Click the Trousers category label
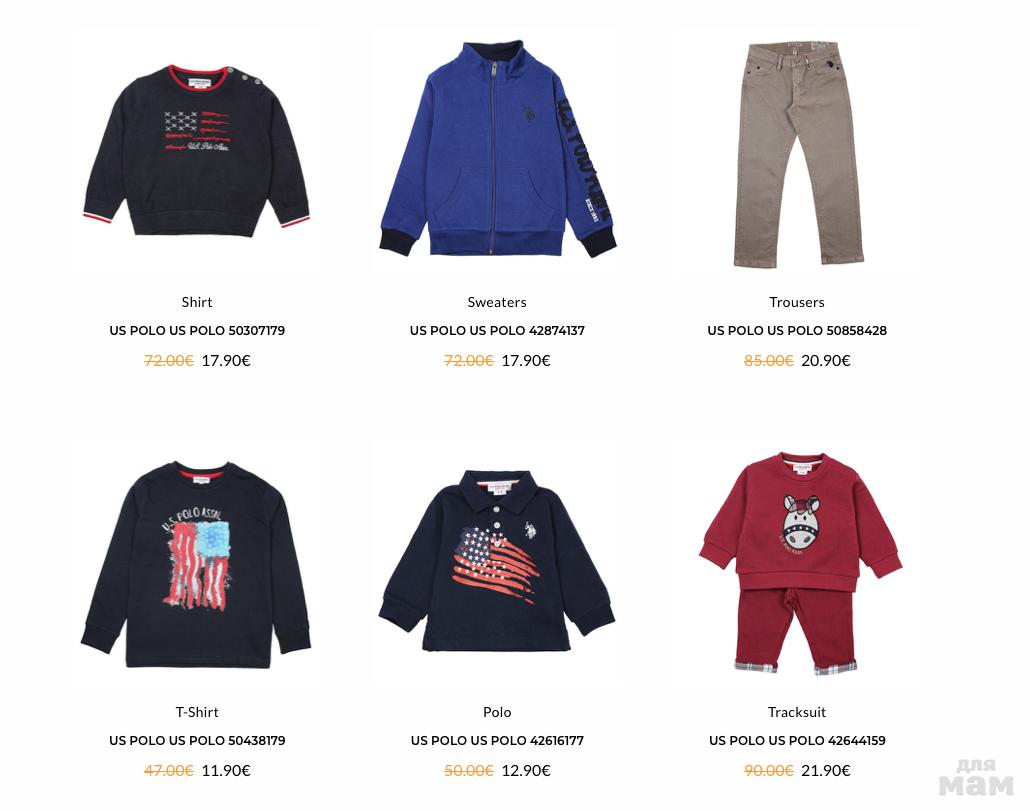Image resolution: width=1030 pixels, height=811 pixels. (x=797, y=302)
